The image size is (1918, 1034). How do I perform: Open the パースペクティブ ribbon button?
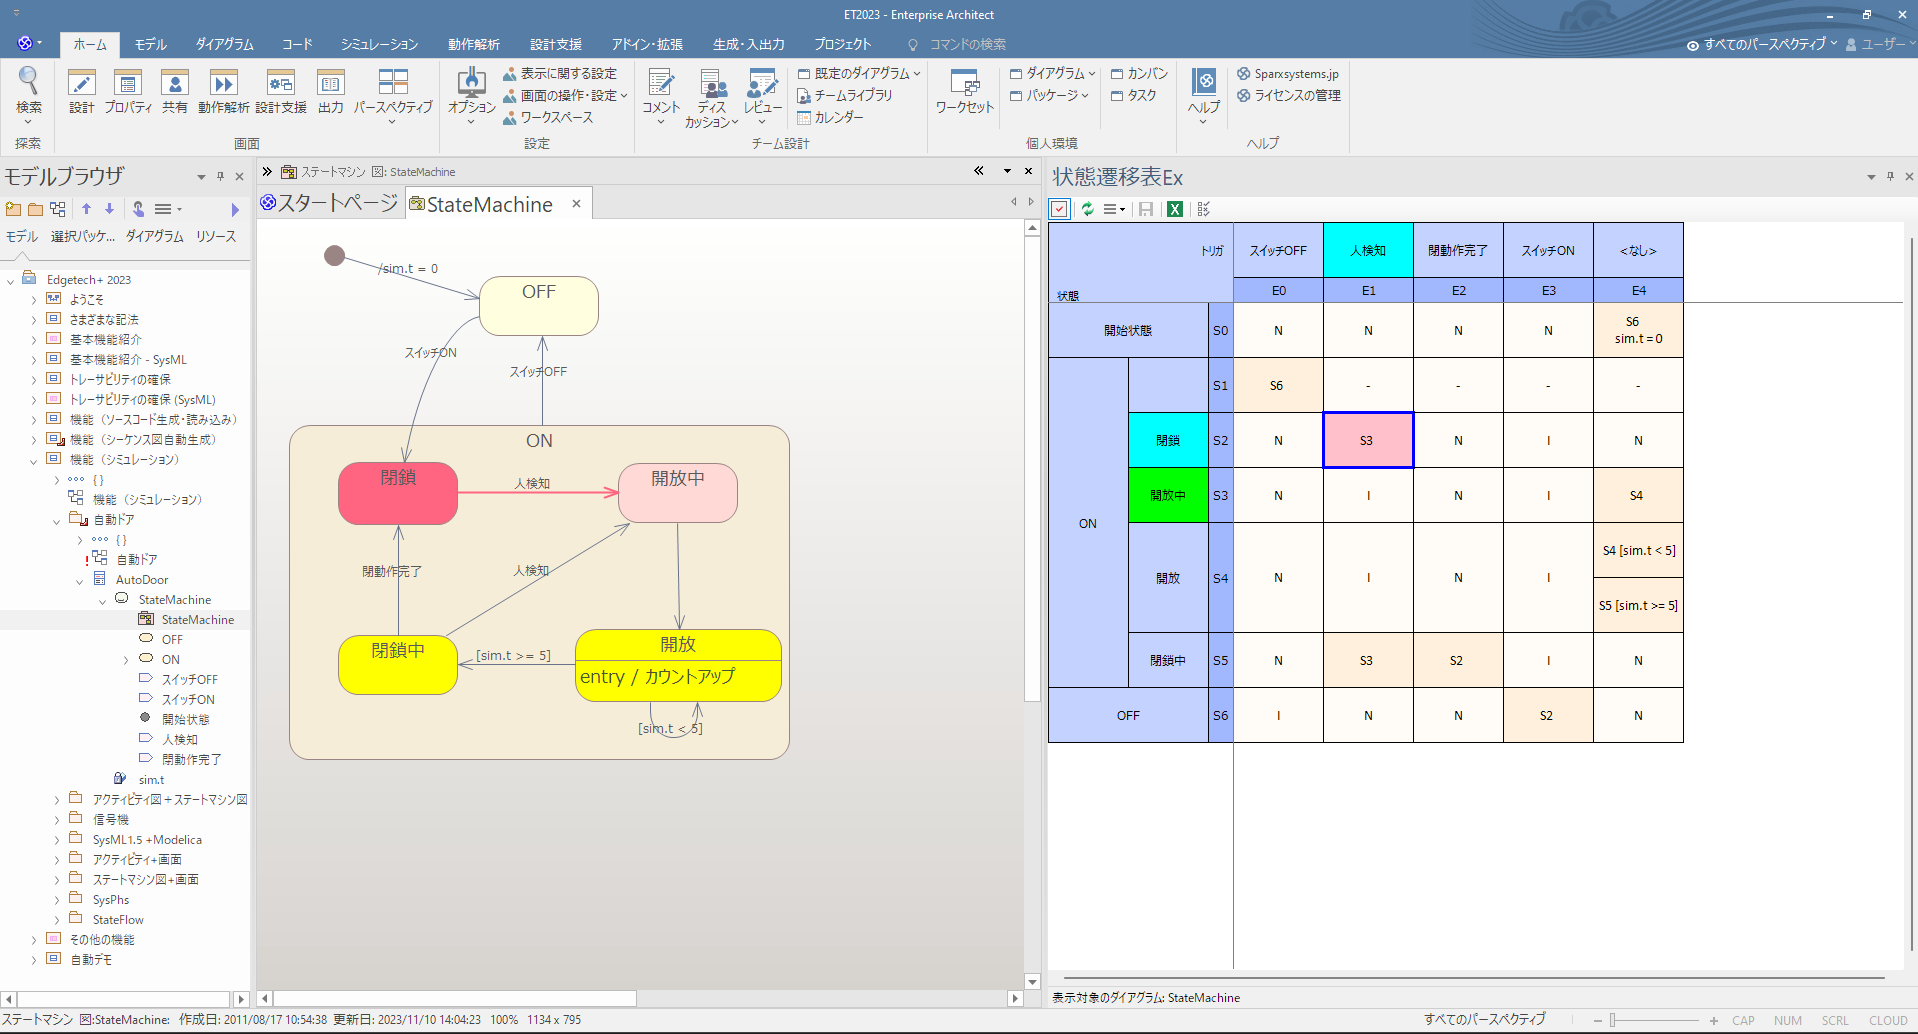coord(393,94)
